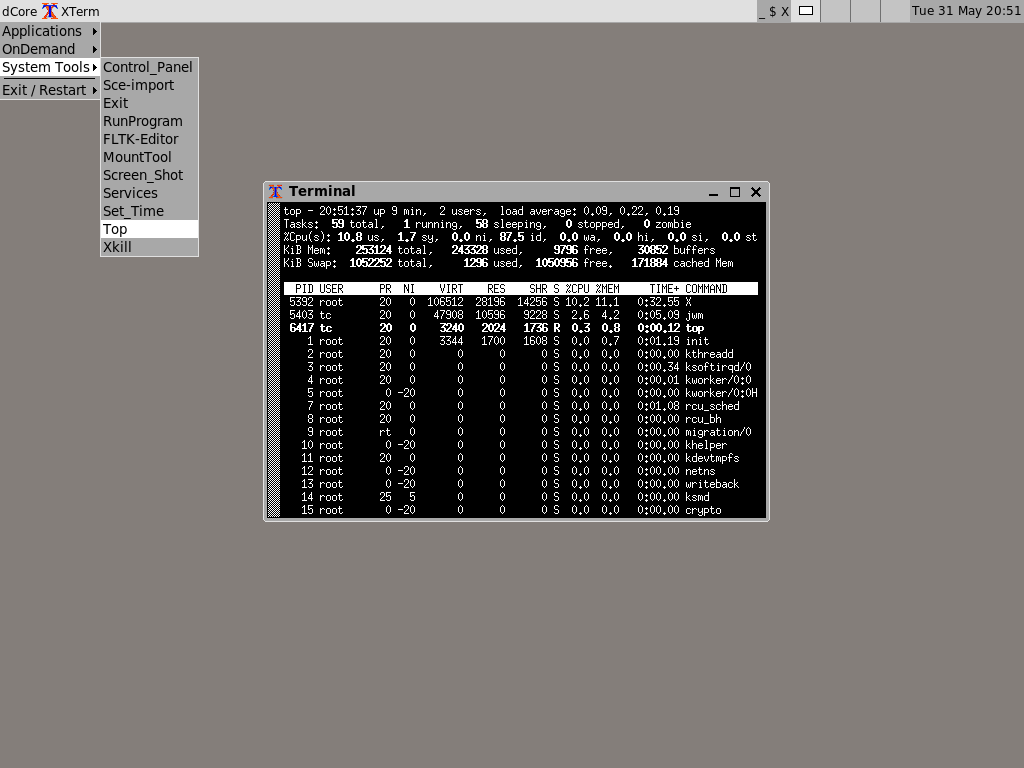The width and height of the screenshot is (1024, 768).
Task: Switch to the last virtual desktop in the pager
Action: (894, 11)
